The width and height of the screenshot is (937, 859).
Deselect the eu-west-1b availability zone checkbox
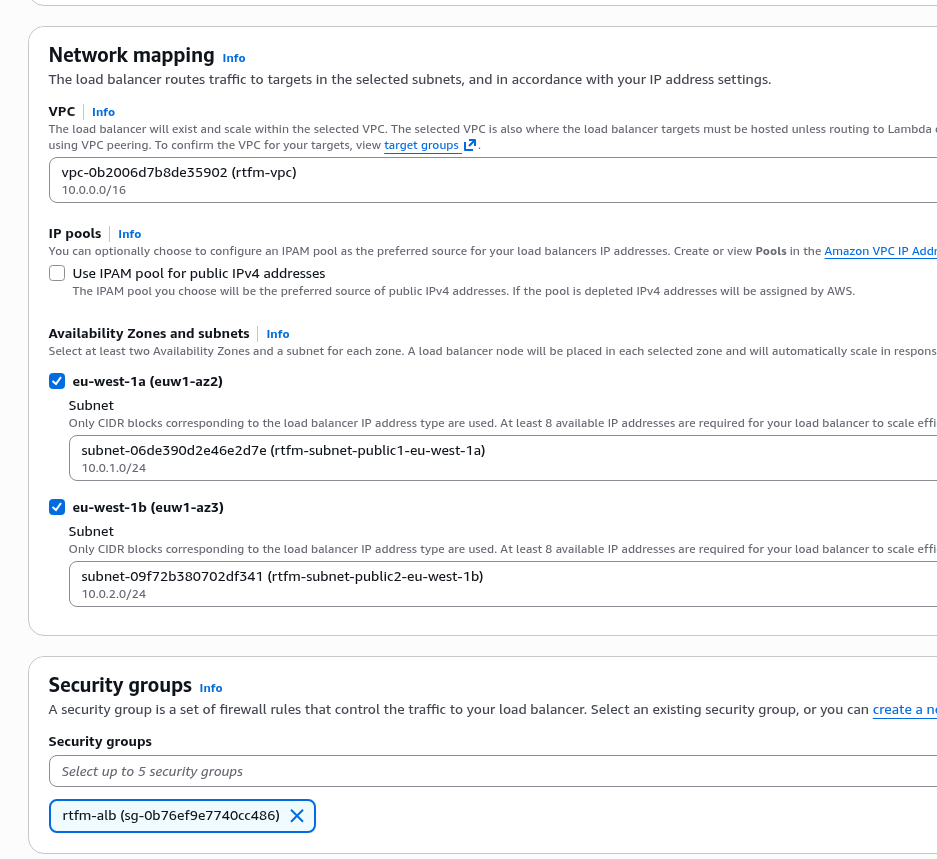pos(57,507)
